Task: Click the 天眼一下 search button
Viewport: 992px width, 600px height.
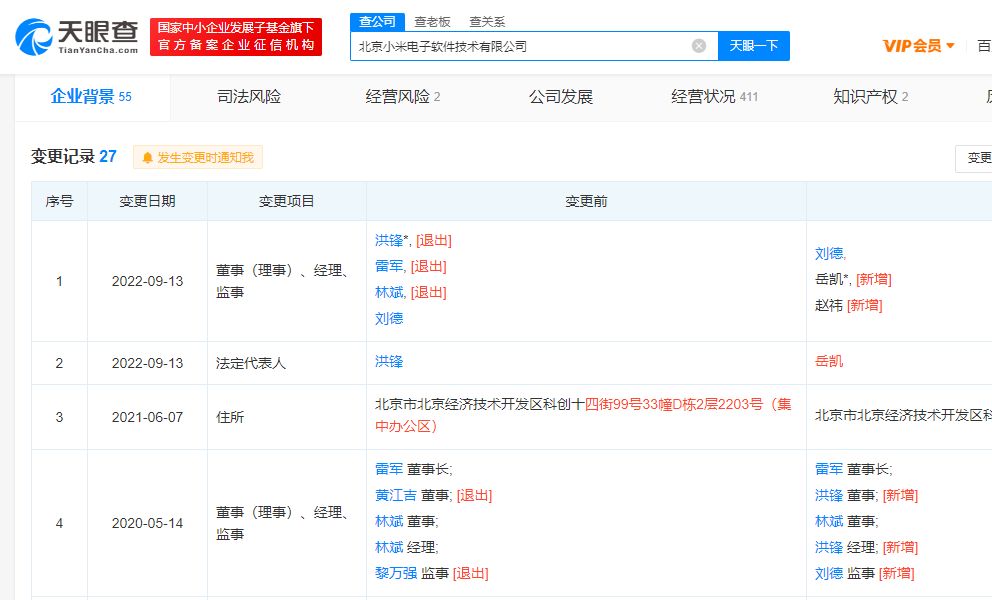Action: 755,45
